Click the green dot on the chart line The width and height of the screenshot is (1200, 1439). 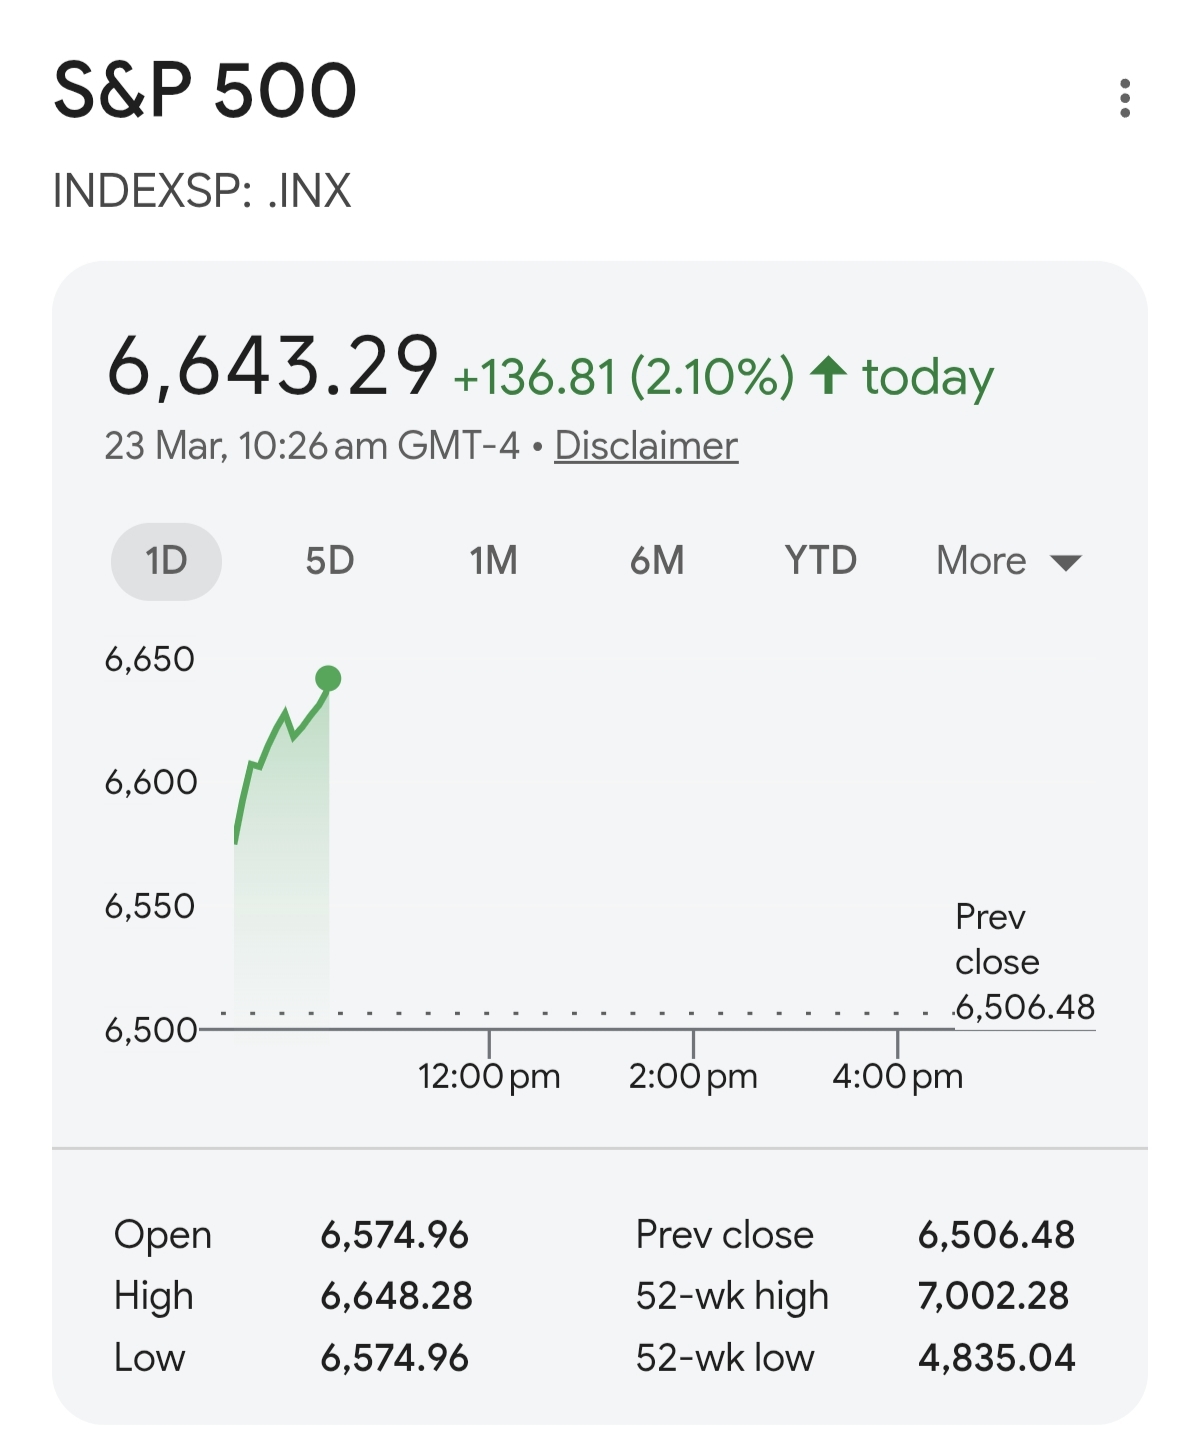tap(328, 679)
